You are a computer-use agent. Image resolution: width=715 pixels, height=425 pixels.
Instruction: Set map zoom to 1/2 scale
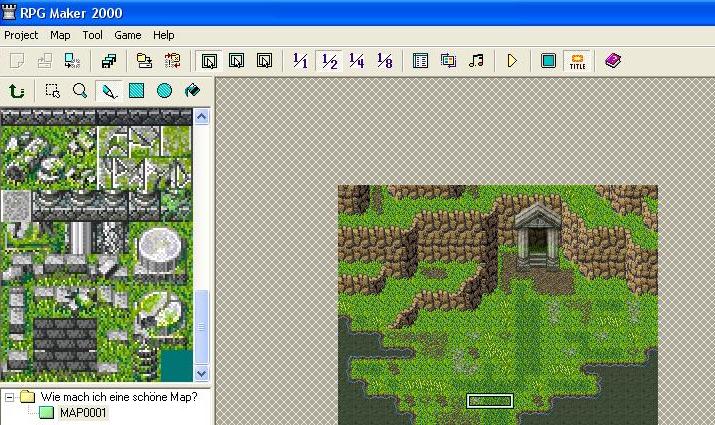(x=329, y=61)
